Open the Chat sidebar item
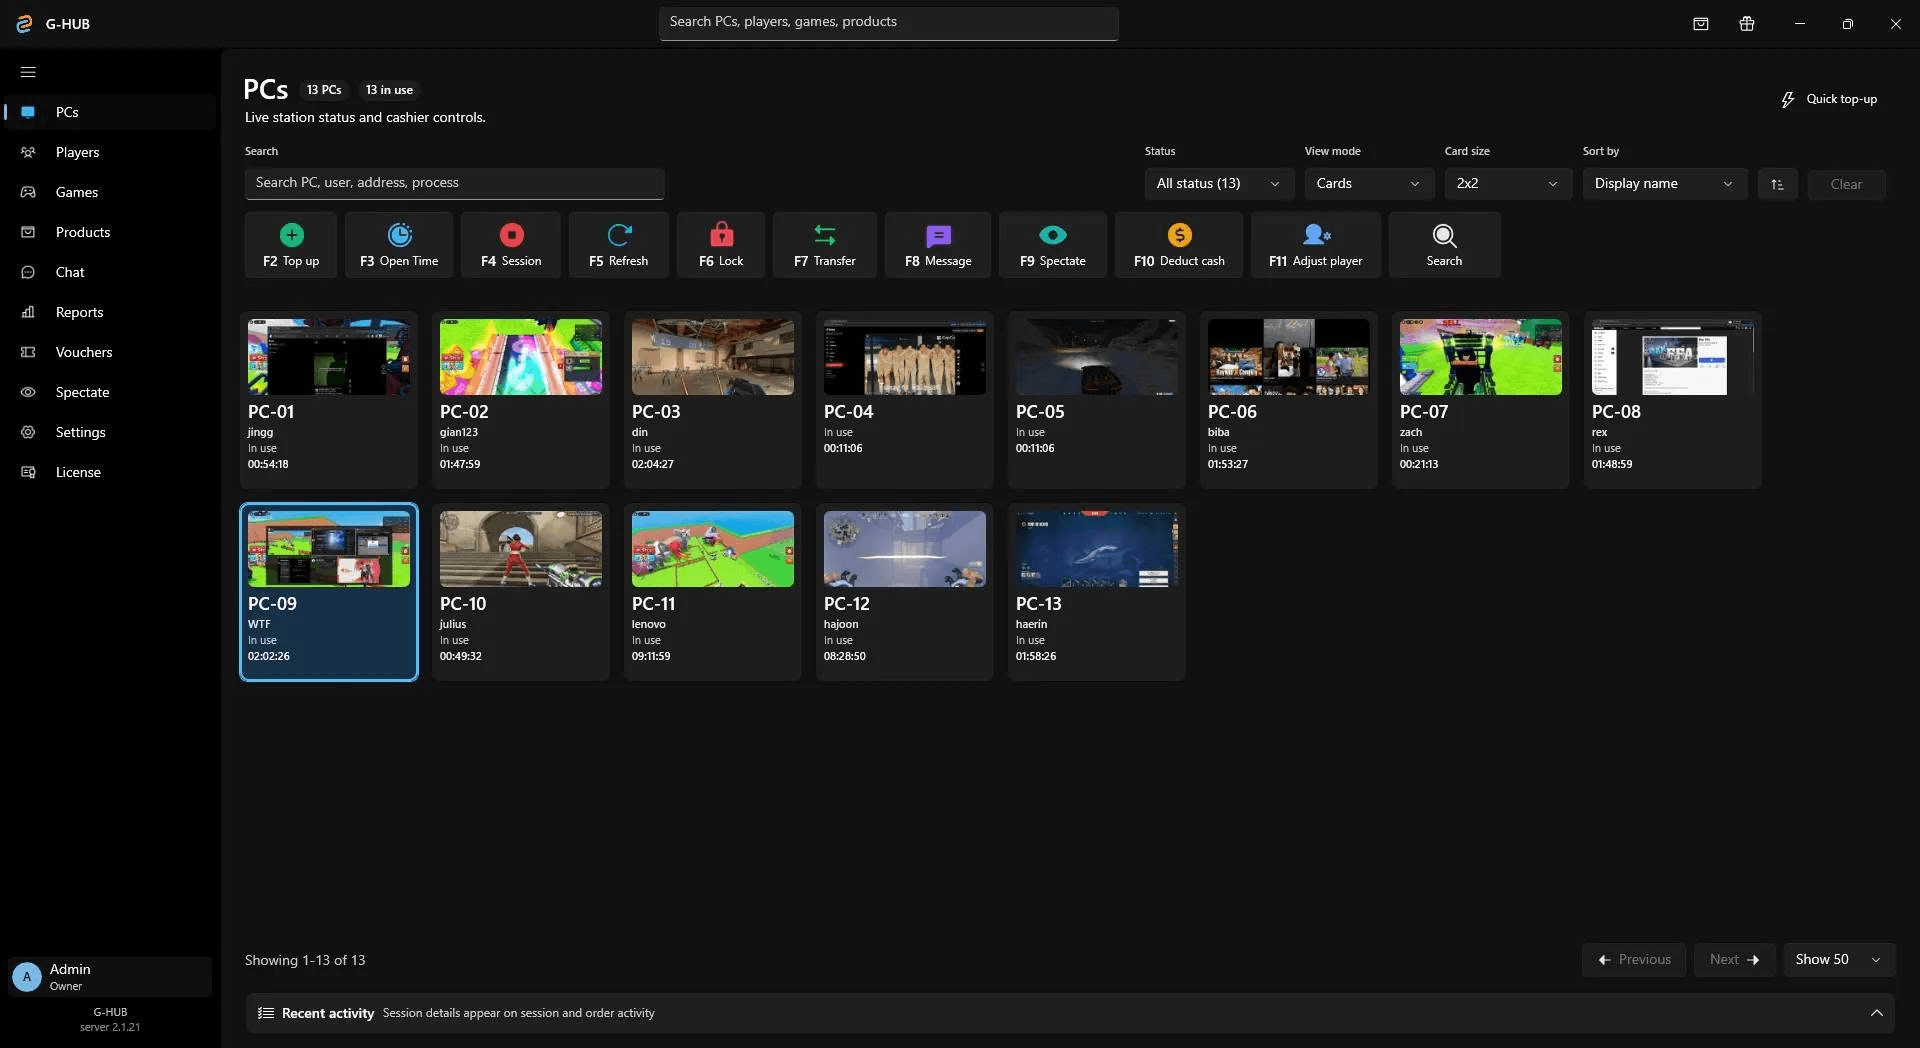Screen dimensions: 1920x1048 pyautogui.click(x=110, y=272)
